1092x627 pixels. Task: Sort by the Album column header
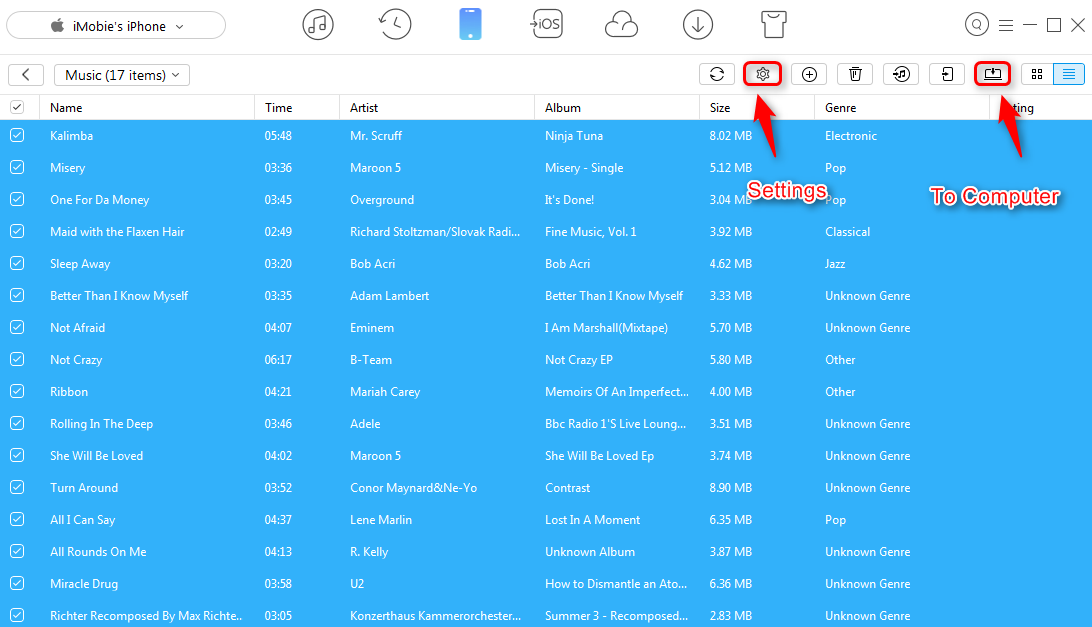pyautogui.click(x=563, y=107)
